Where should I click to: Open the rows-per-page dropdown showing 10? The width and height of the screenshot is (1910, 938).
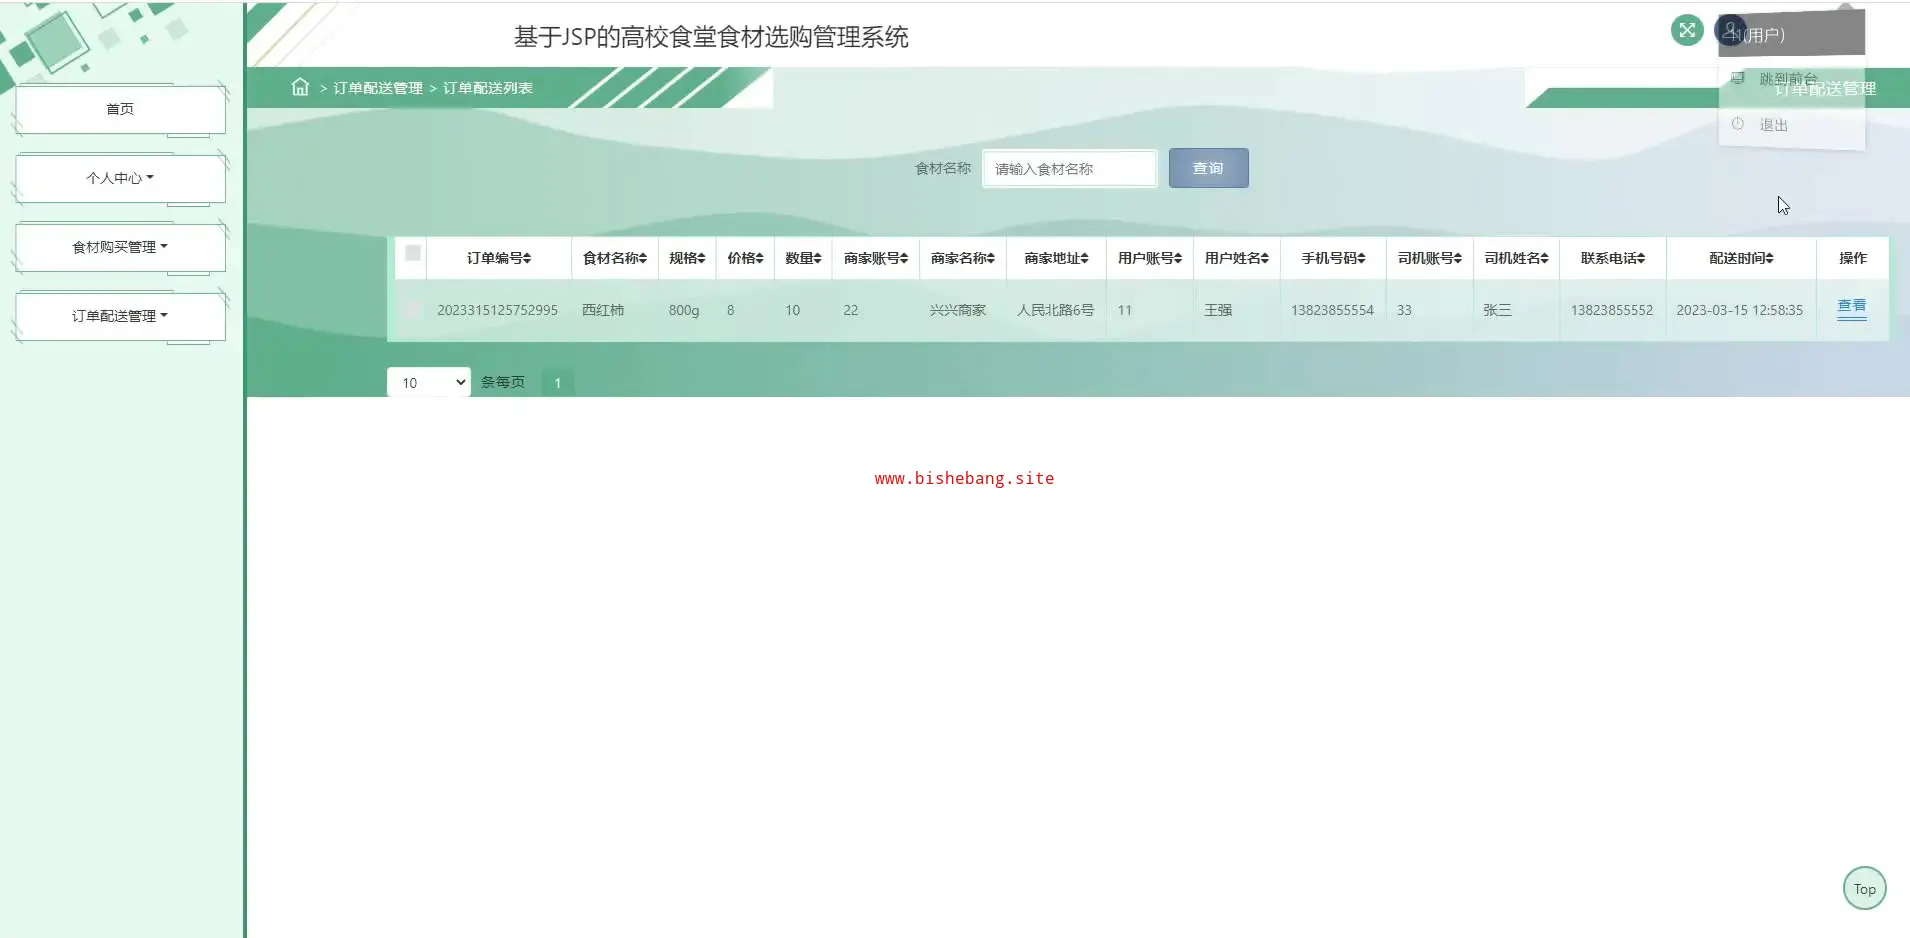[x=429, y=382]
